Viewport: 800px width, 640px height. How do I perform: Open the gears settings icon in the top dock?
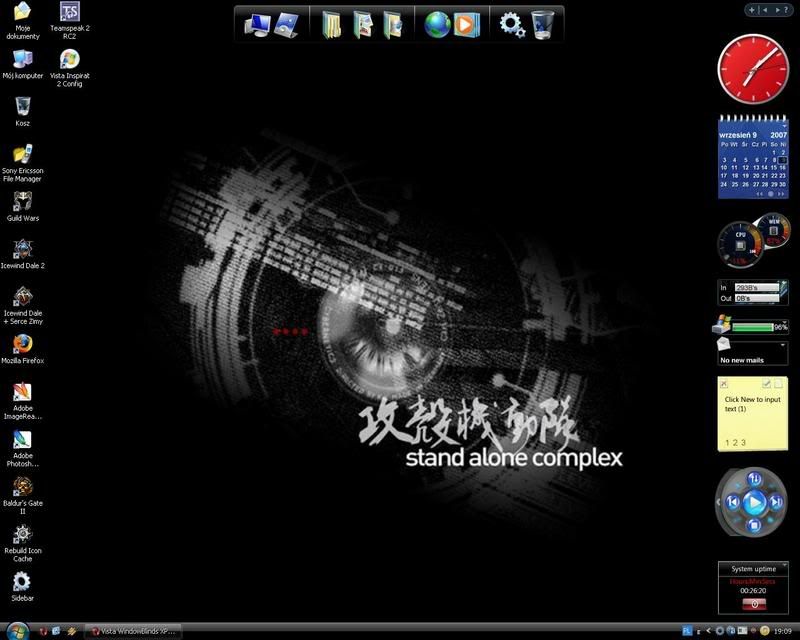coord(512,24)
